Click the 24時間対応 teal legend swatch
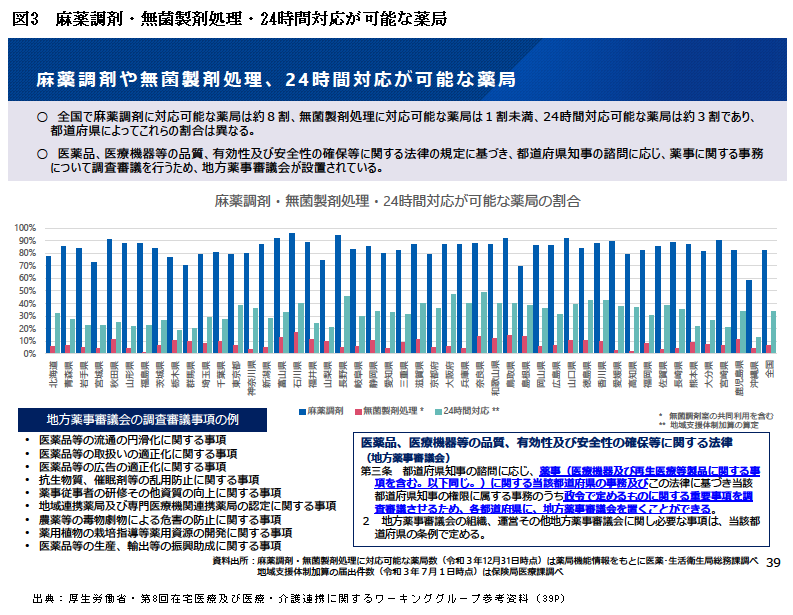 438,411
